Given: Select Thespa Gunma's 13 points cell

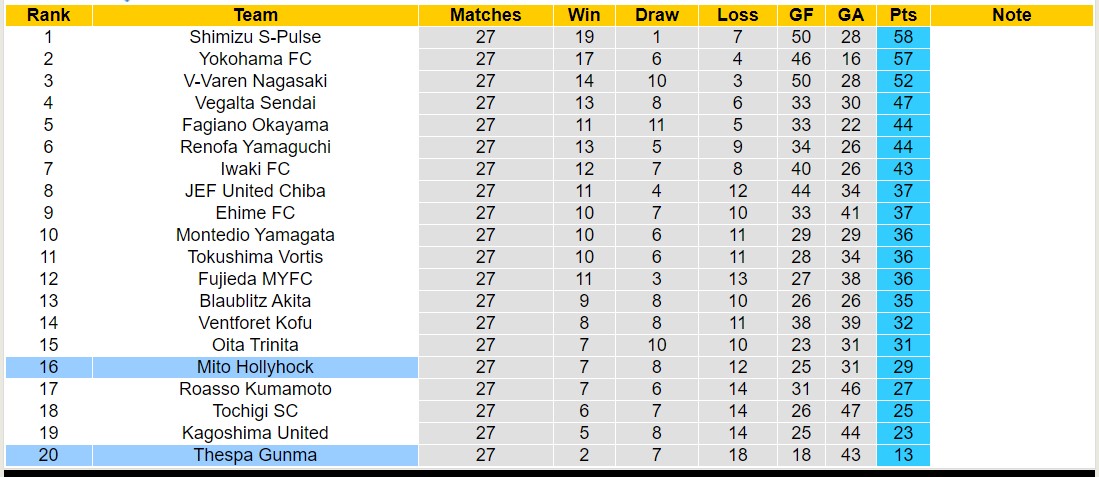Looking at the screenshot, I should coord(903,455).
